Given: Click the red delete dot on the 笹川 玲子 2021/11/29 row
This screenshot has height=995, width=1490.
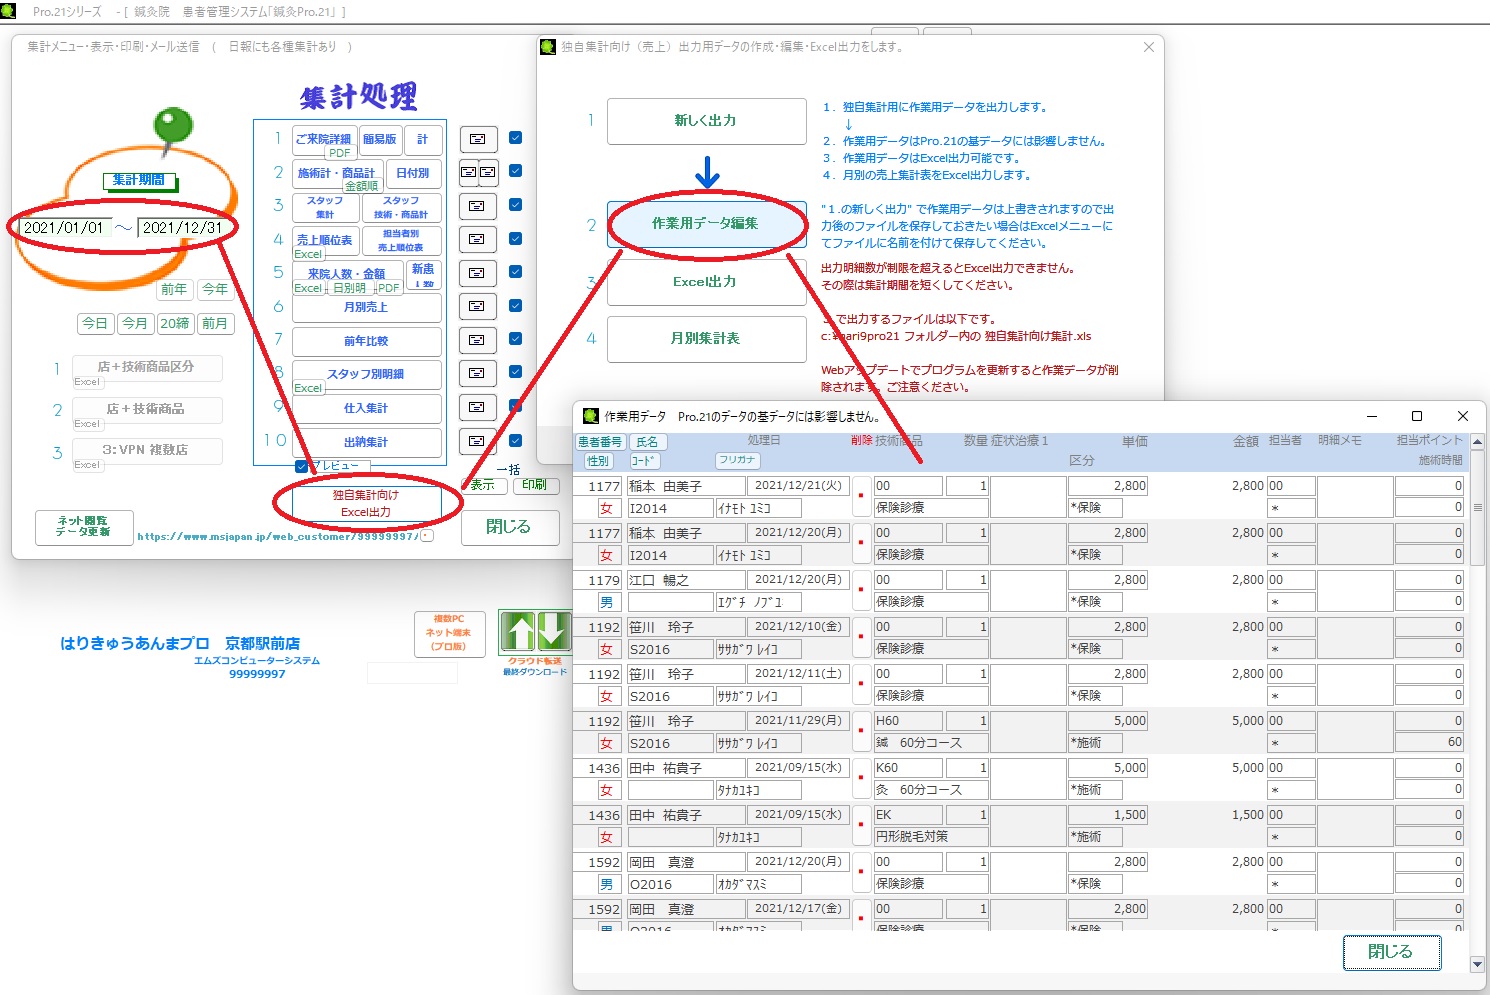Looking at the screenshot, I should (x=861, y=731).
